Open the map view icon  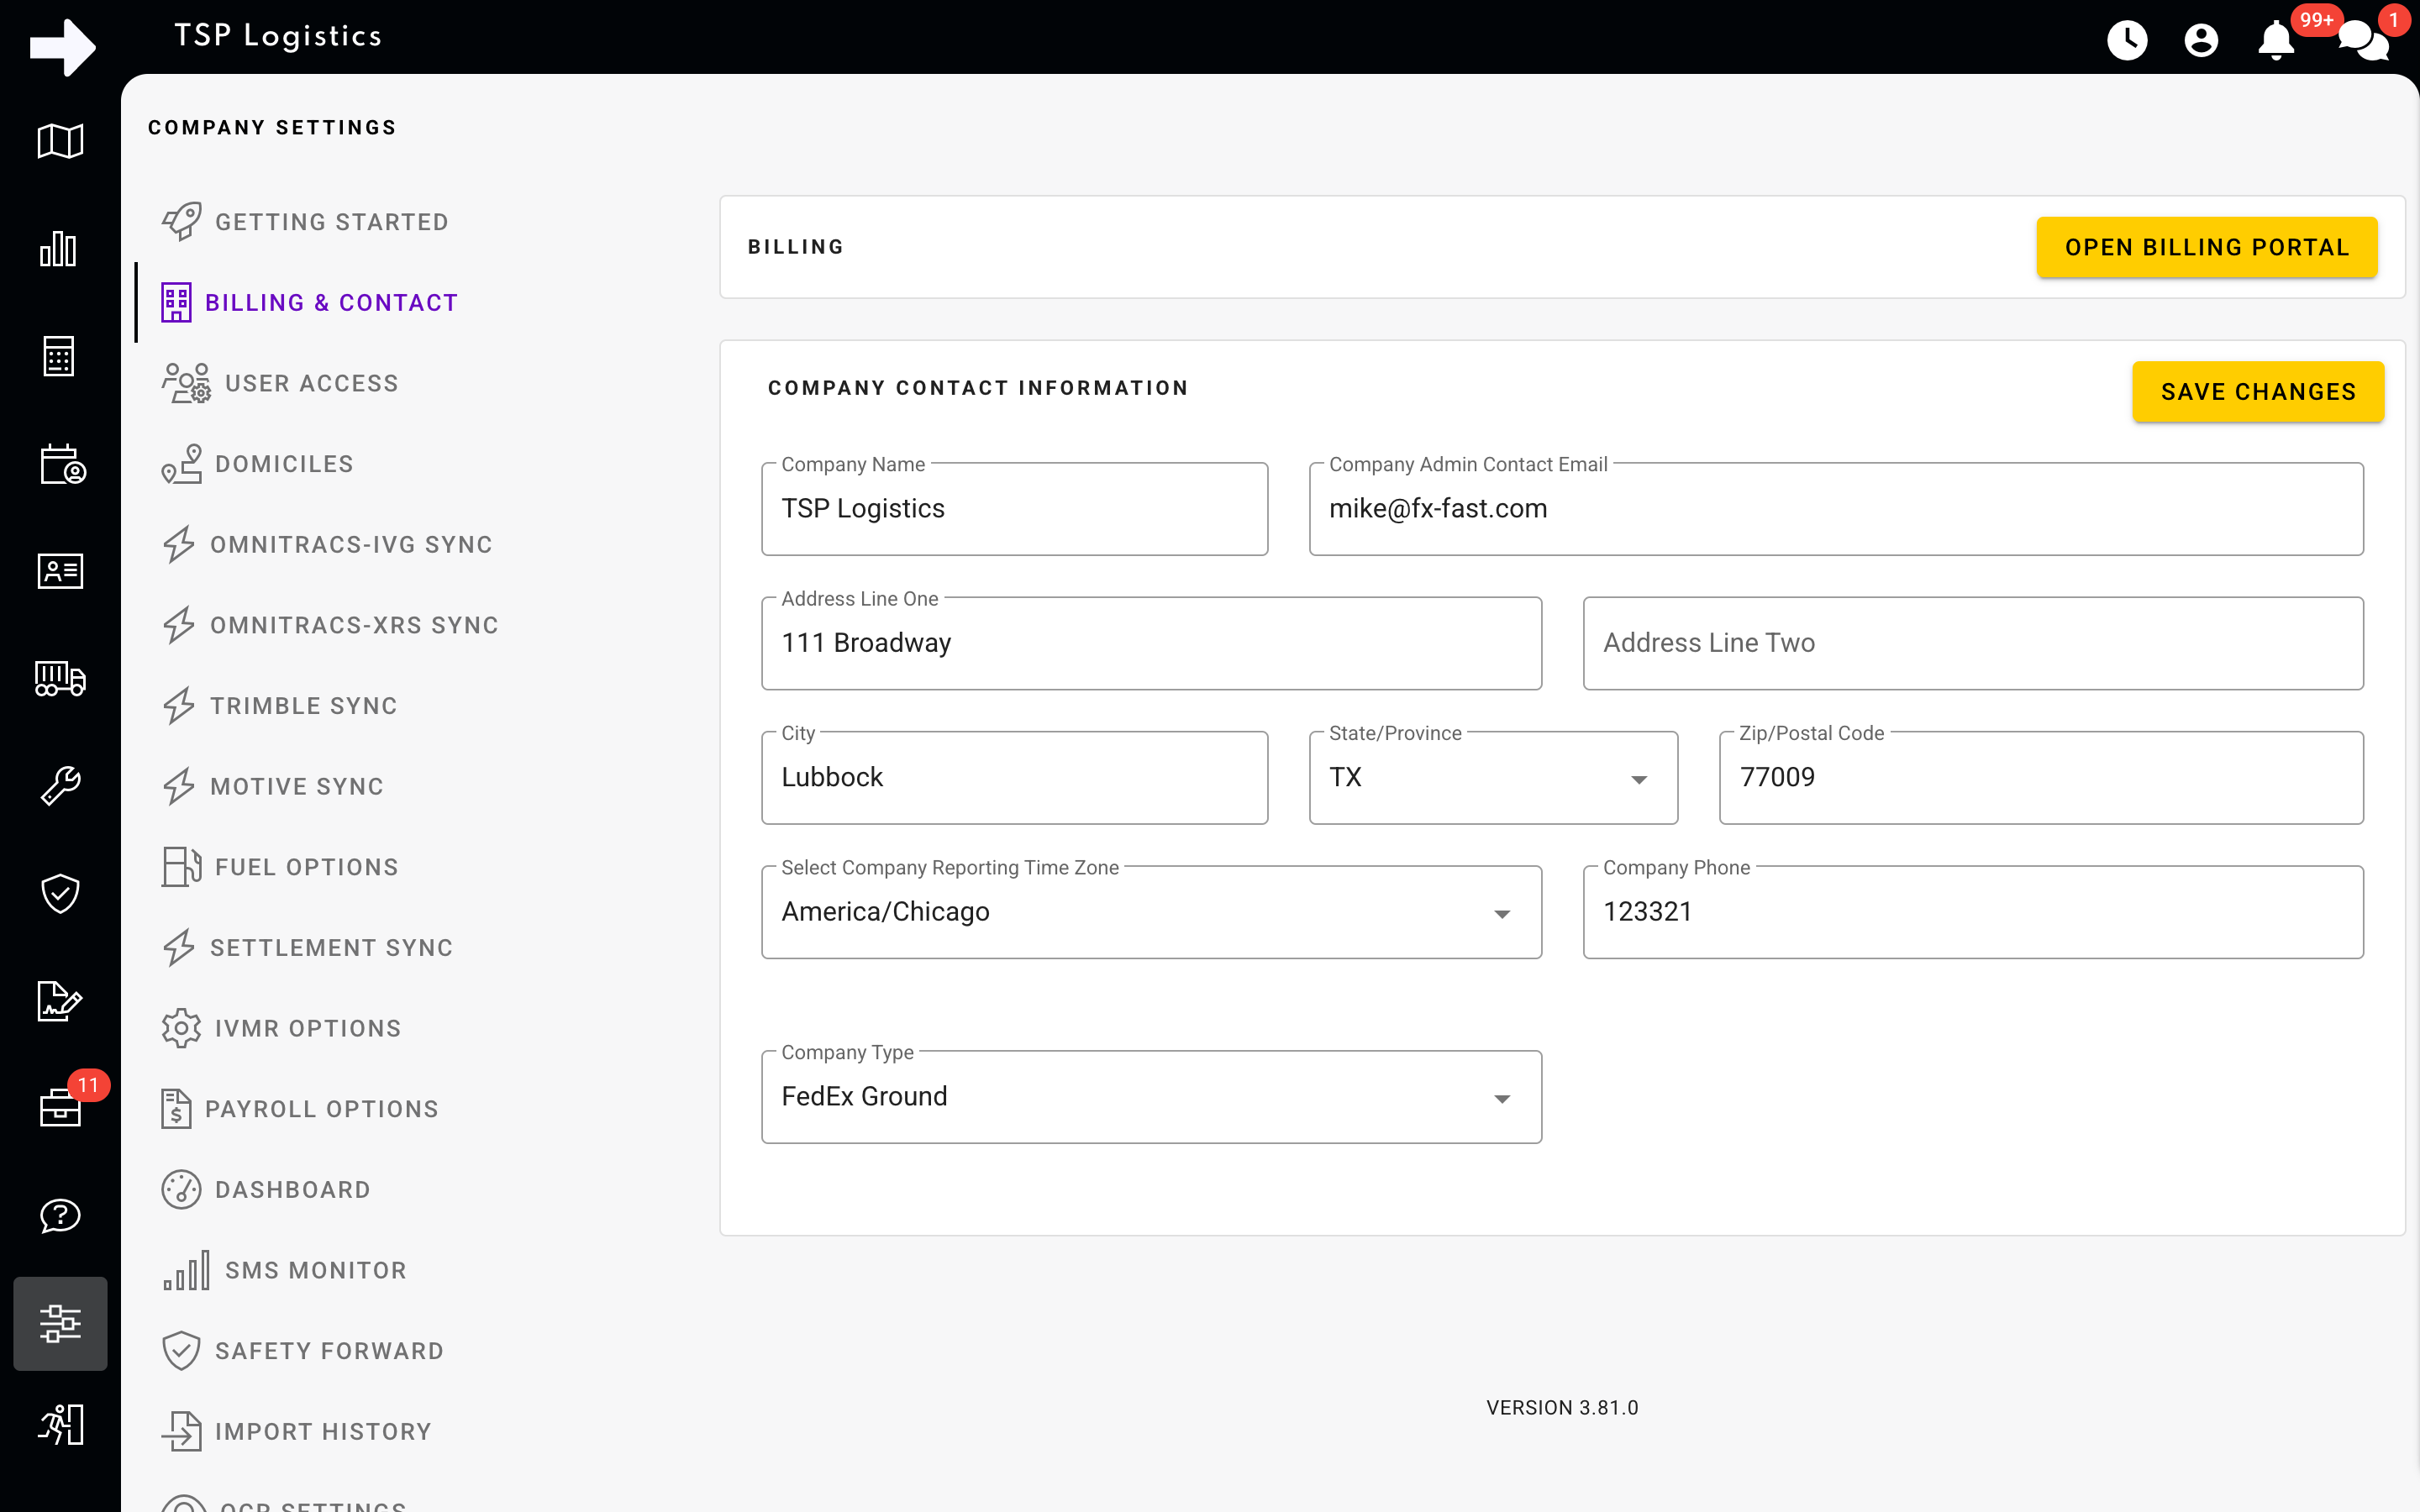click(x=60, y=141)
